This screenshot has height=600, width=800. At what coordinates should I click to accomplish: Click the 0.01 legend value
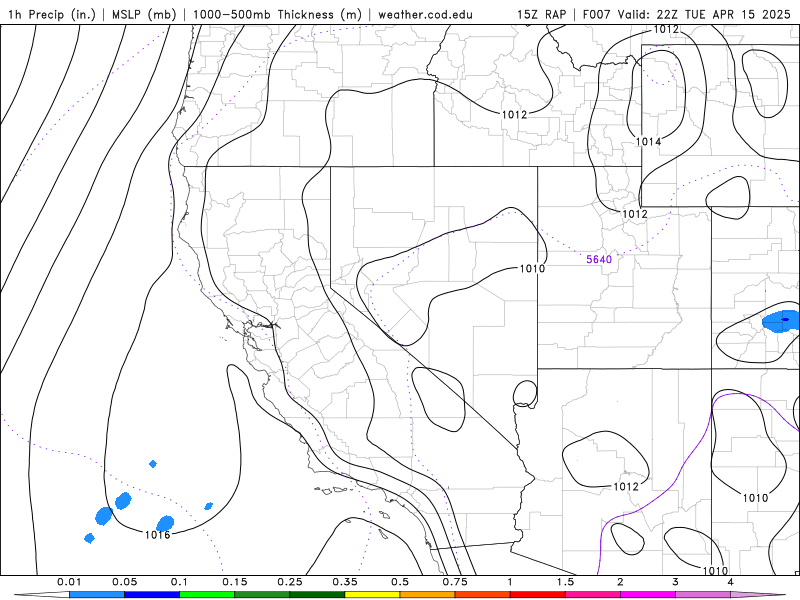point(69,582)
